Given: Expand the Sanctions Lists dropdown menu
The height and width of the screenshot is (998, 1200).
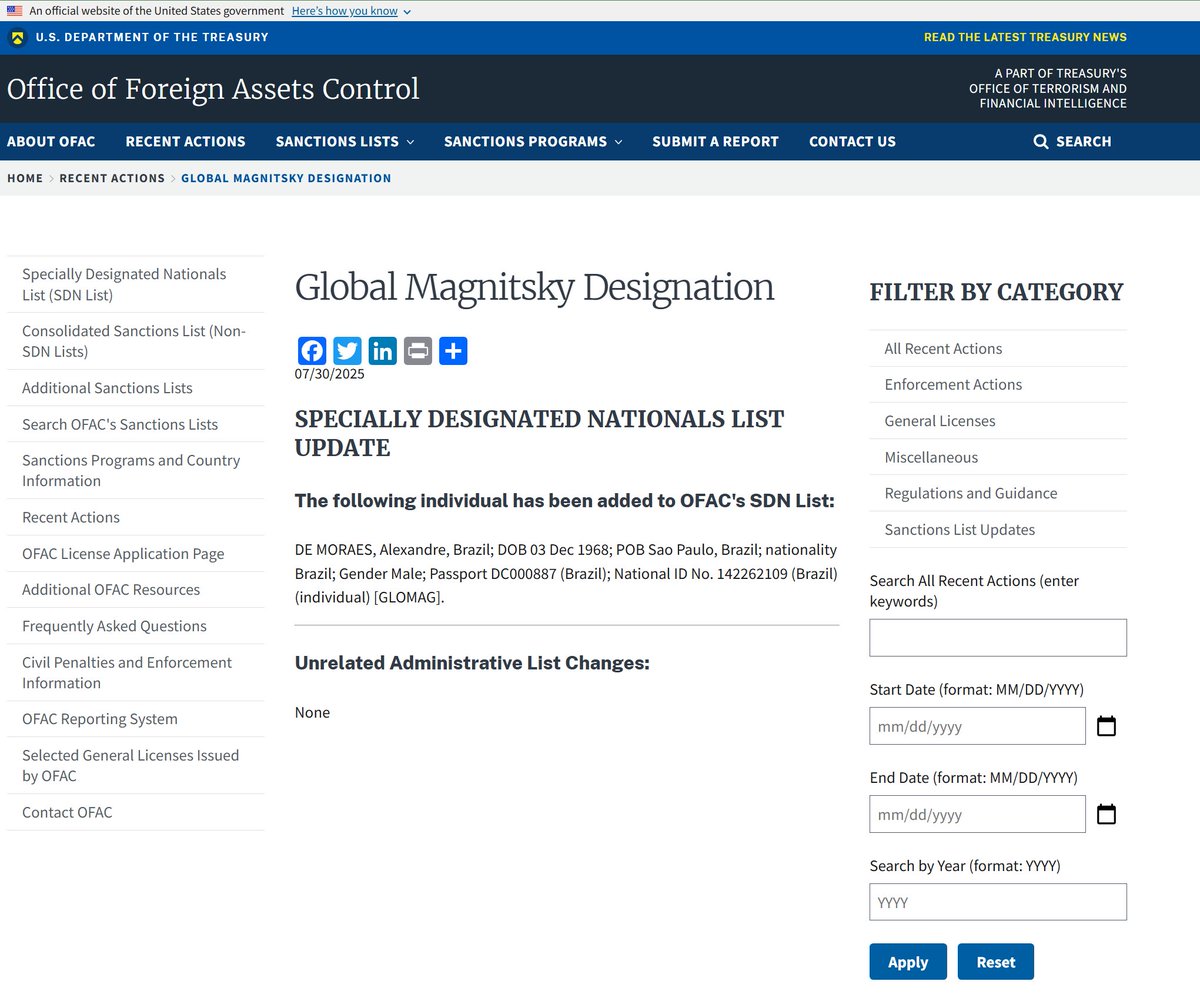Looking at the screenshot, I should pos(345,141).
